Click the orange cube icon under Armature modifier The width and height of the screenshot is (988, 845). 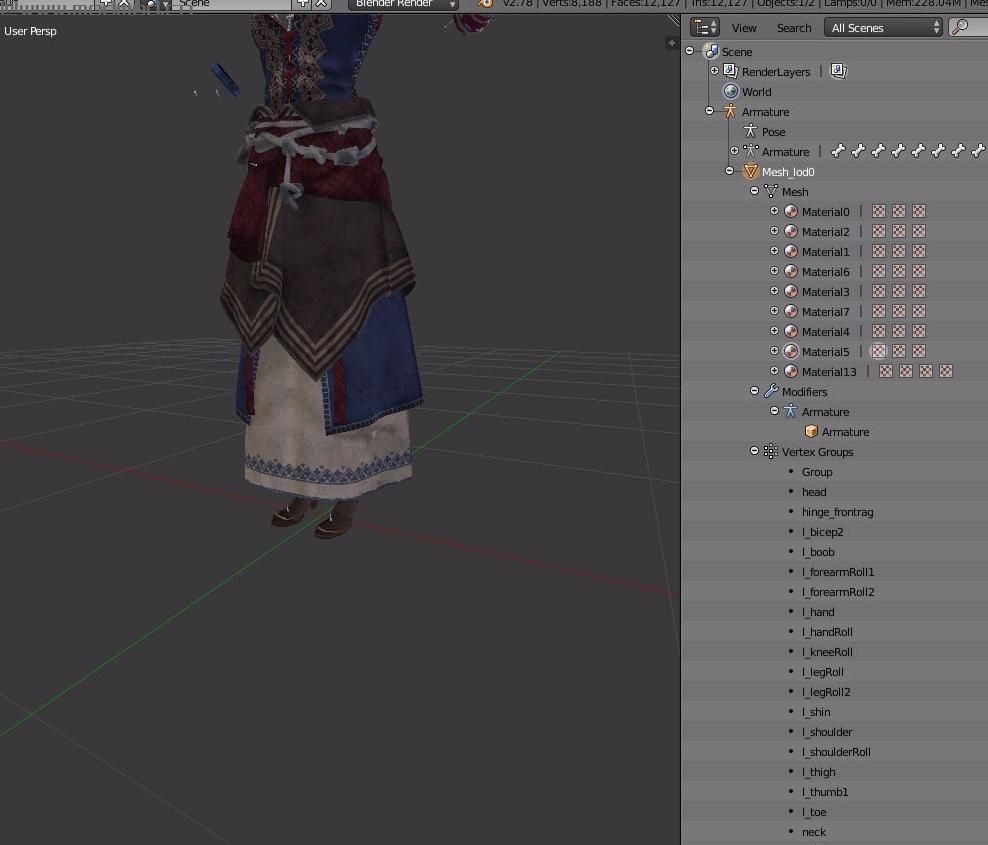coord(811,432)
